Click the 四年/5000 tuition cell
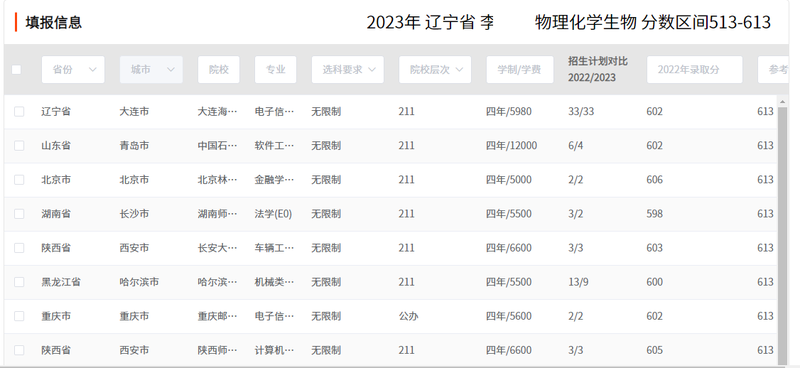 pyautogui.click(x=509, y=180)
